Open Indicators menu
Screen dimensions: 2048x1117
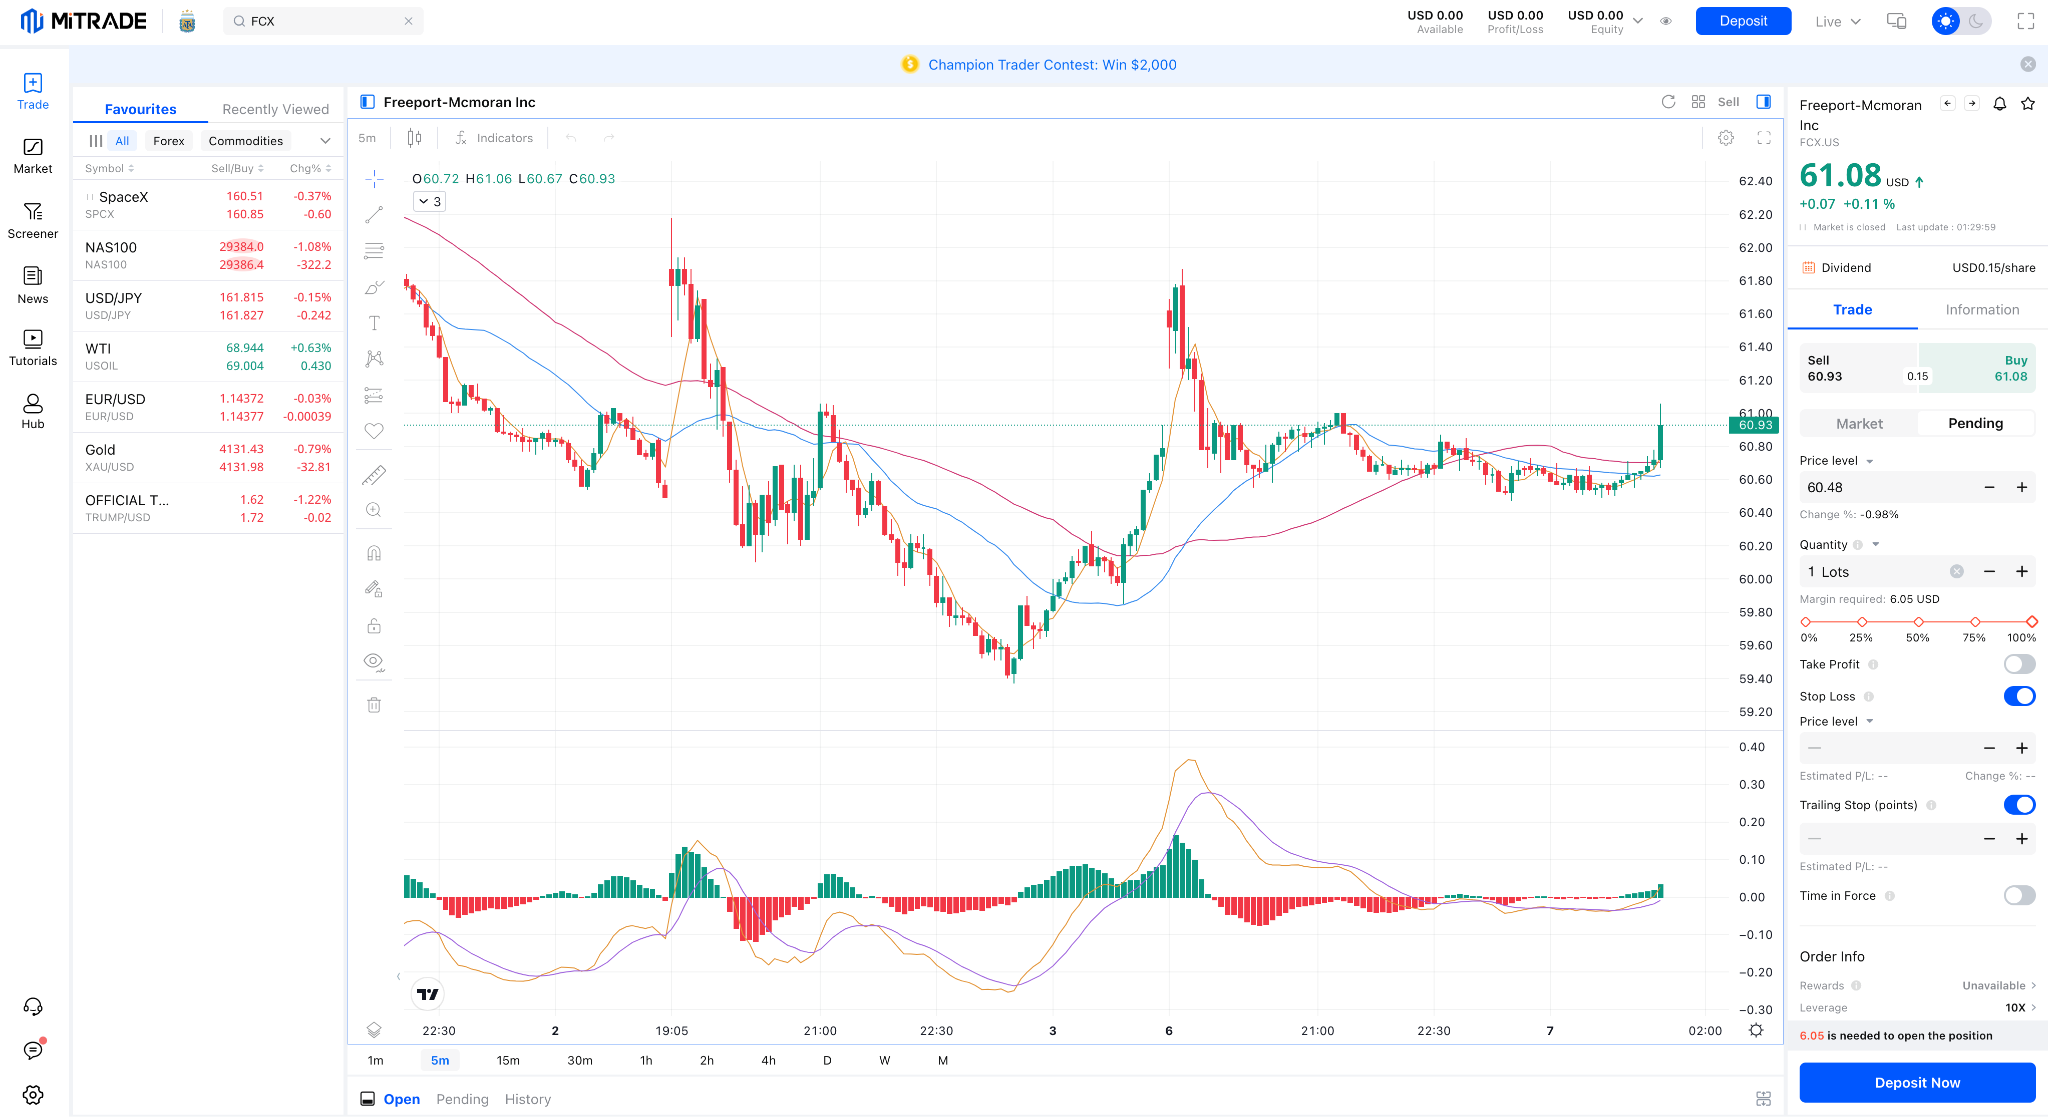point(494,138)
